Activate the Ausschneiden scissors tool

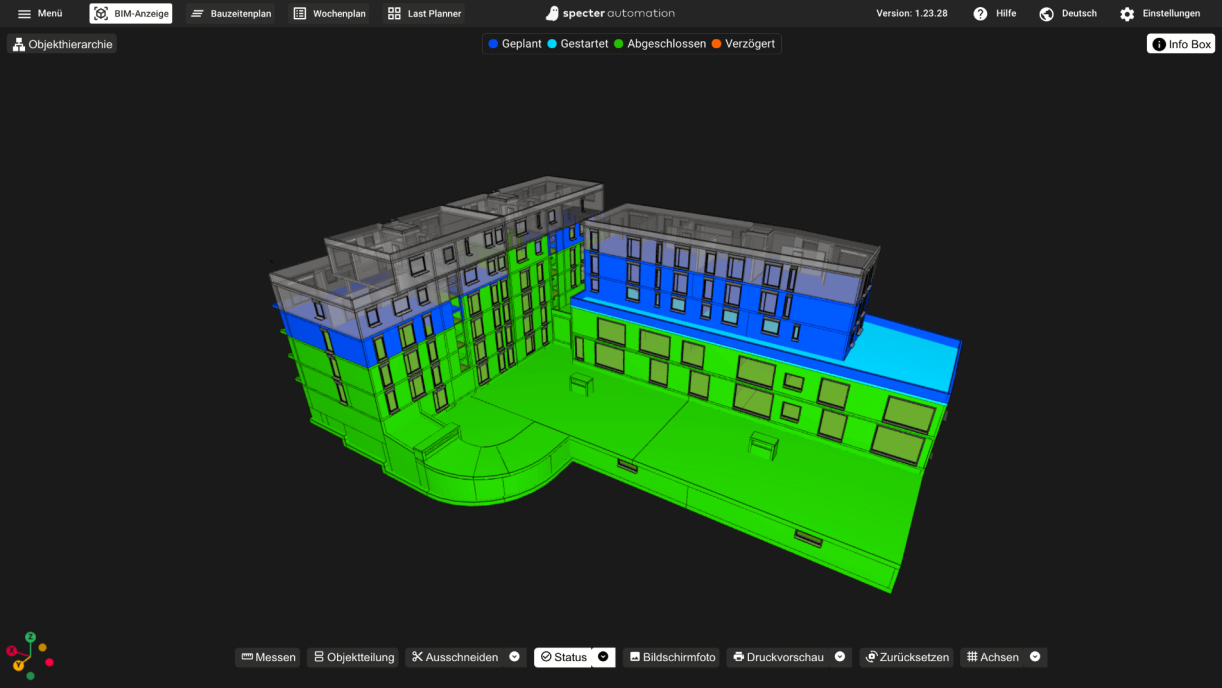pyautogui.click(x=455, y=657)
